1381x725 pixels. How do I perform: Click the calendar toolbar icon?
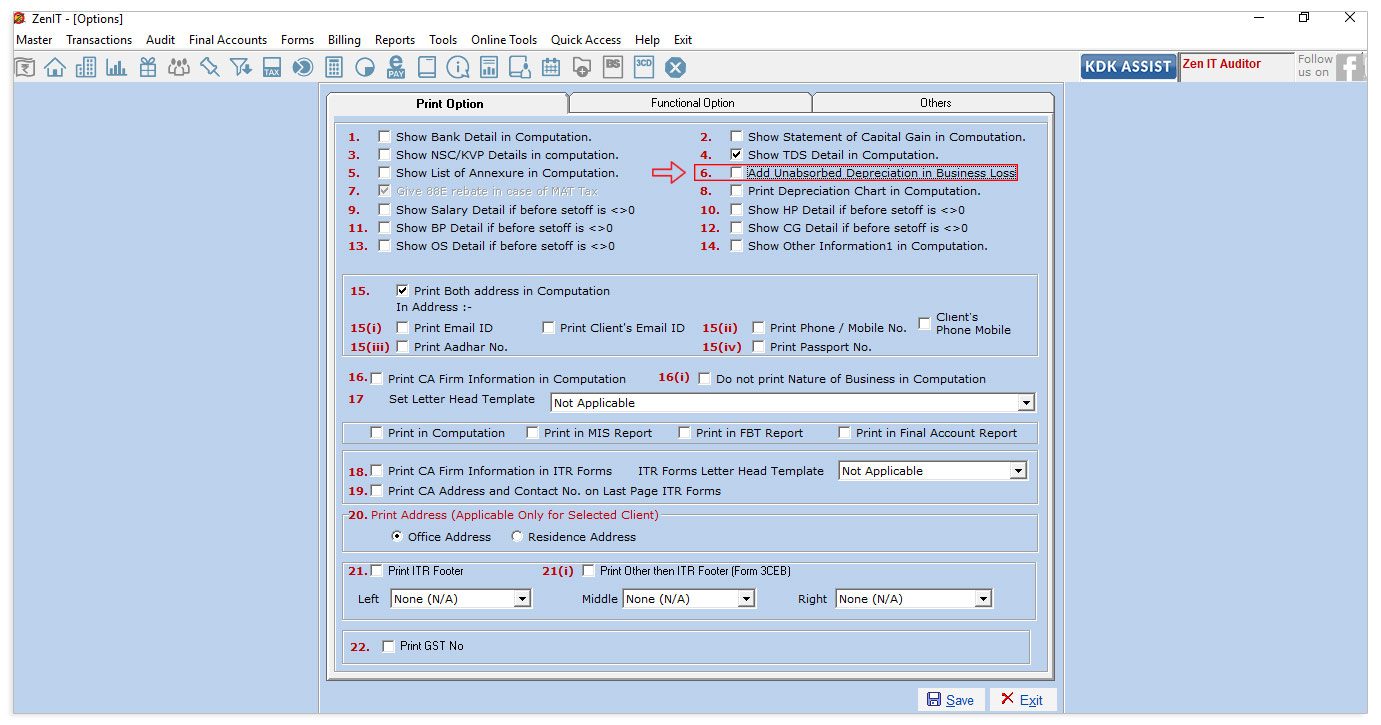pos(550,67)
